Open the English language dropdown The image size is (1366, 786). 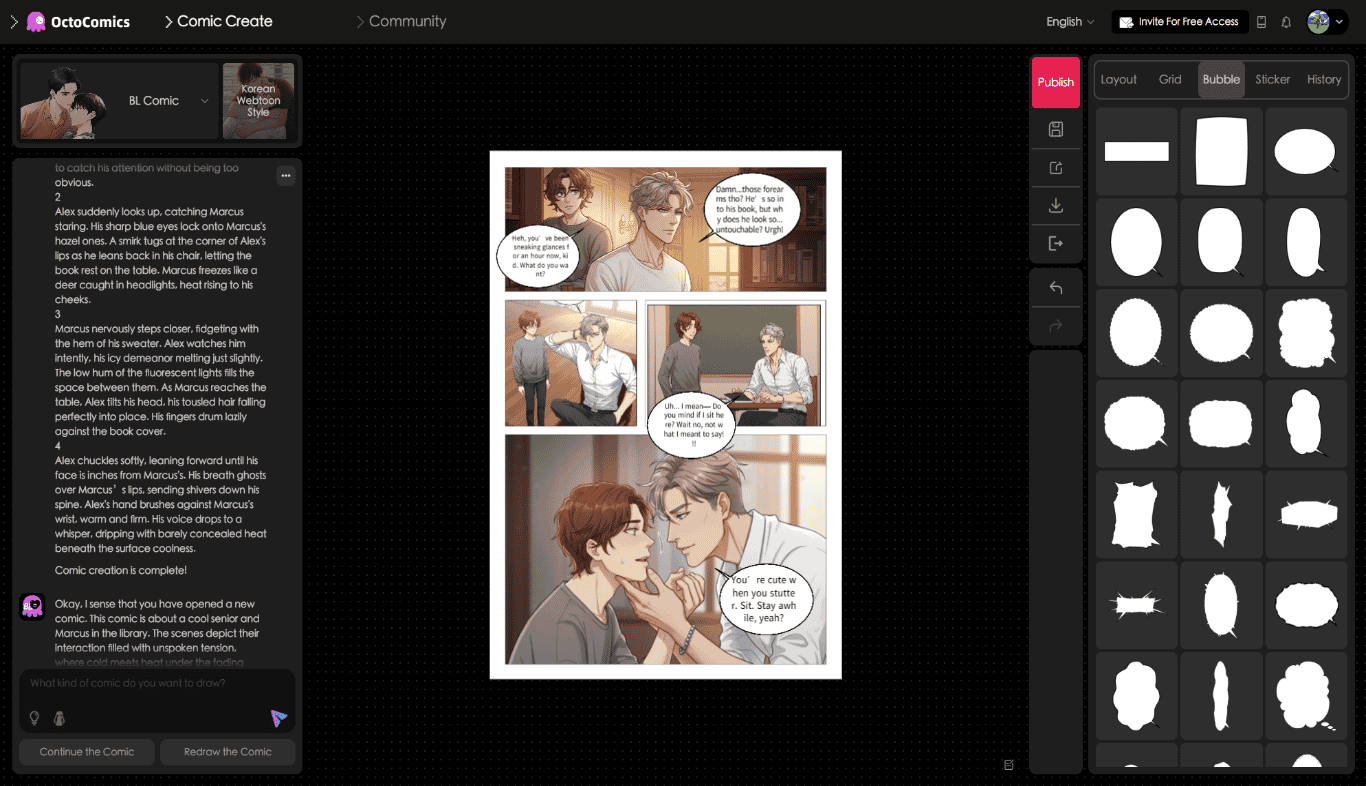1070,22
